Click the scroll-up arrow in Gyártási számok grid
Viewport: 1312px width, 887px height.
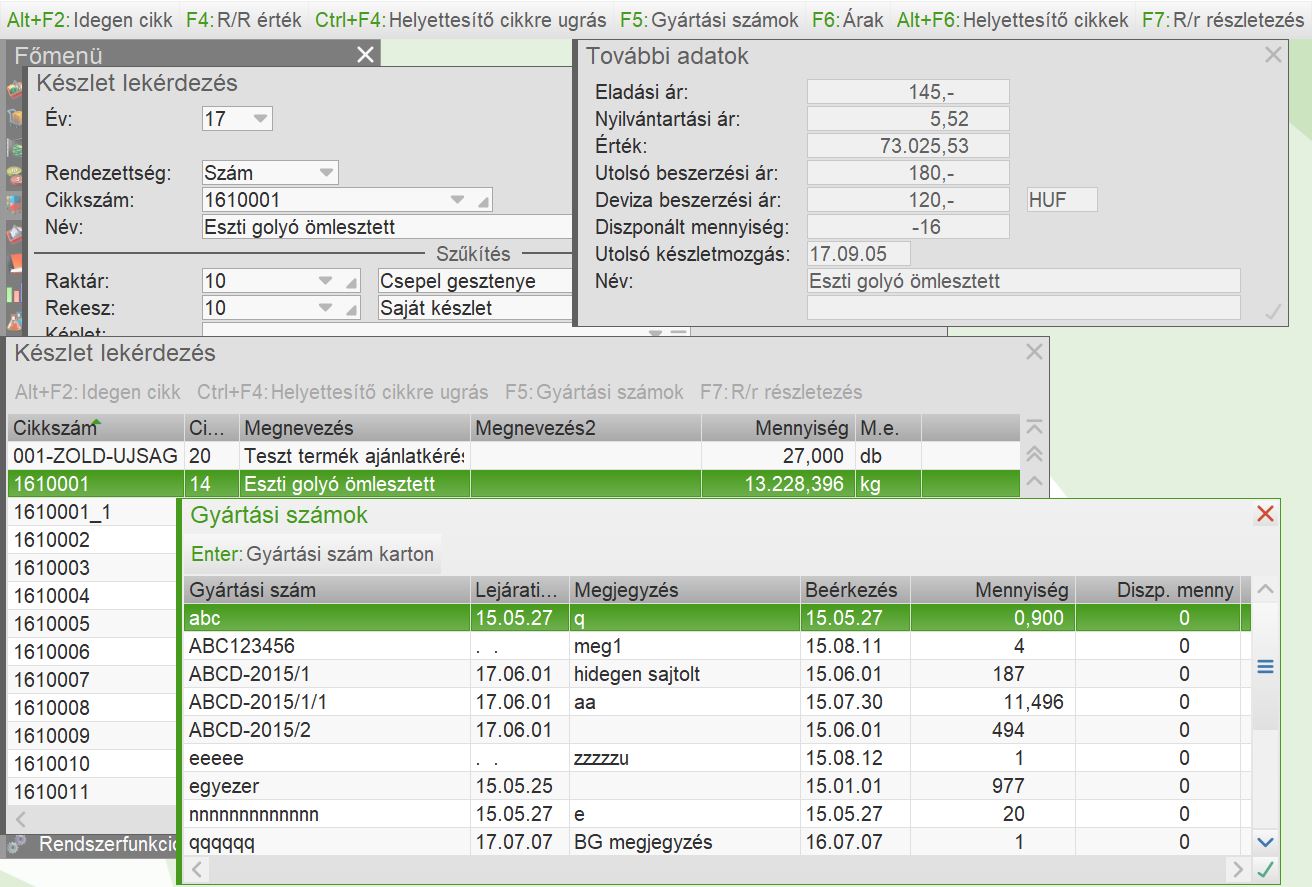[1265, 591]
